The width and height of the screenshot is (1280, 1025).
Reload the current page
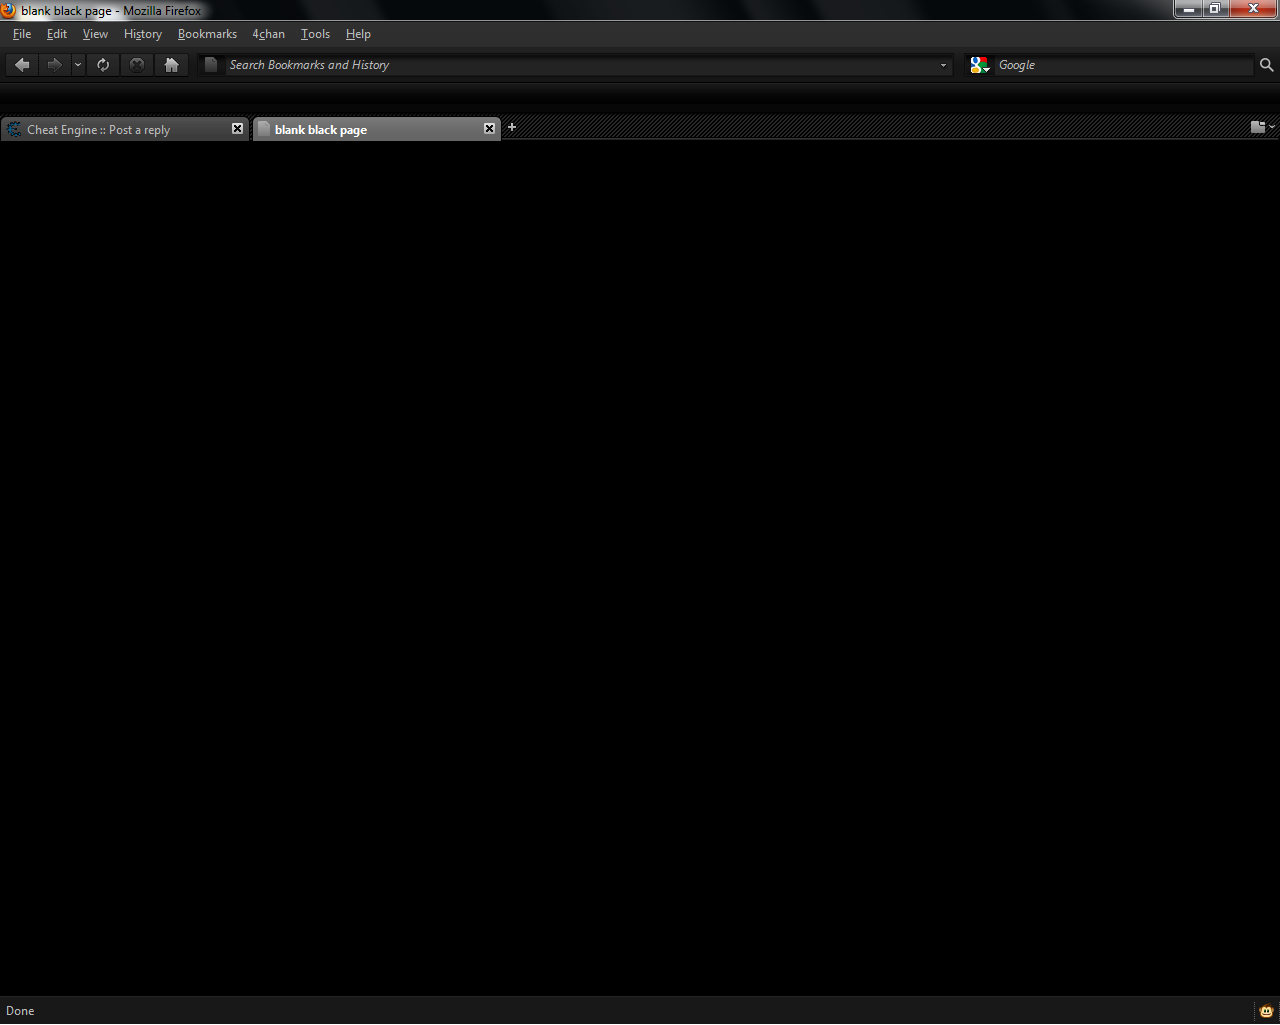coord(103,65)
